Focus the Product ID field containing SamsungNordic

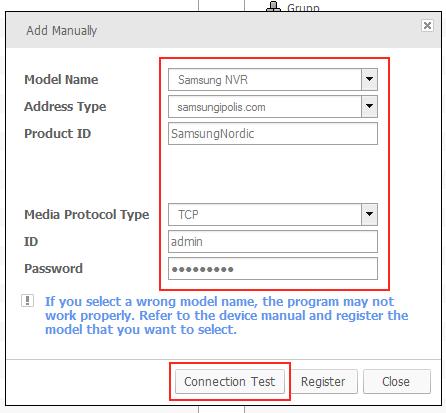273,134
